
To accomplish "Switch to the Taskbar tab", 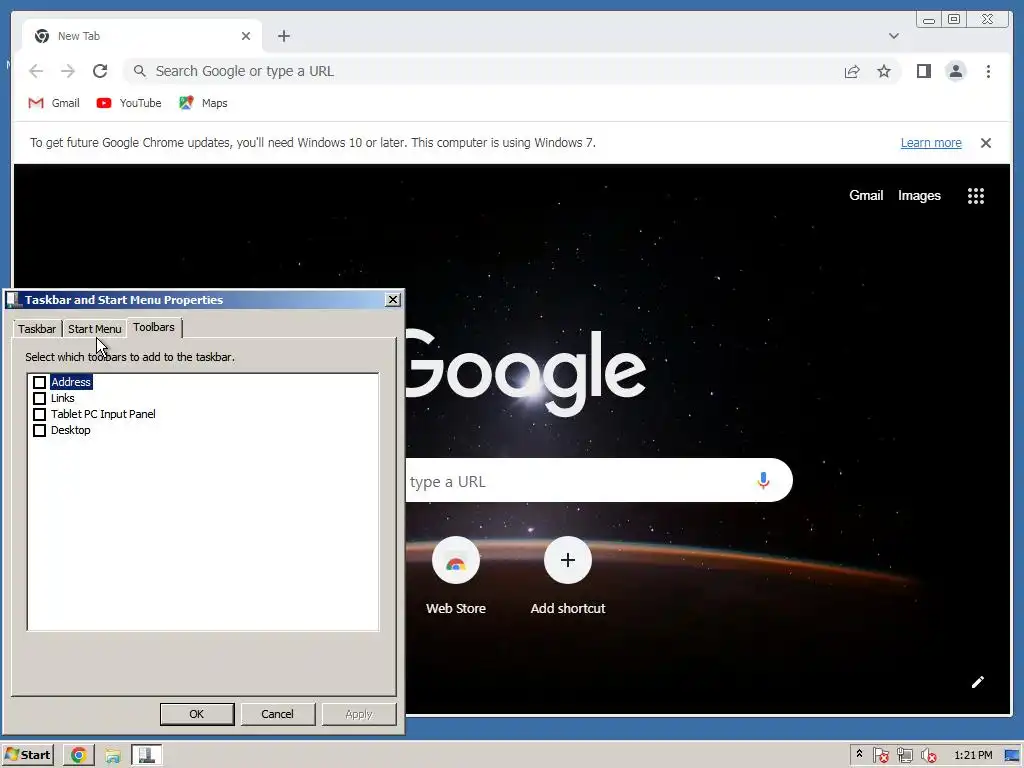I will coord(37,328).
